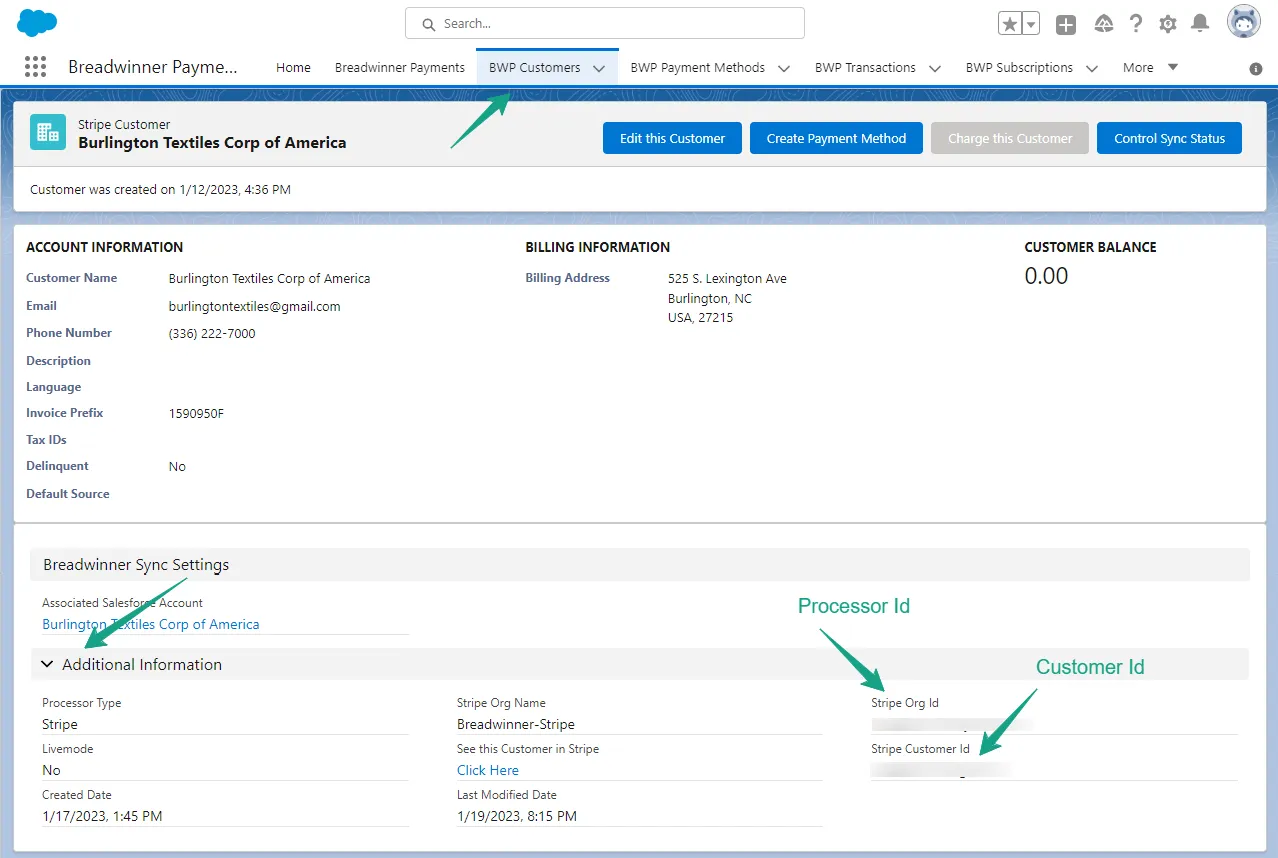
Task: Open the More navigation dropdown
Action: [1150, 67]
